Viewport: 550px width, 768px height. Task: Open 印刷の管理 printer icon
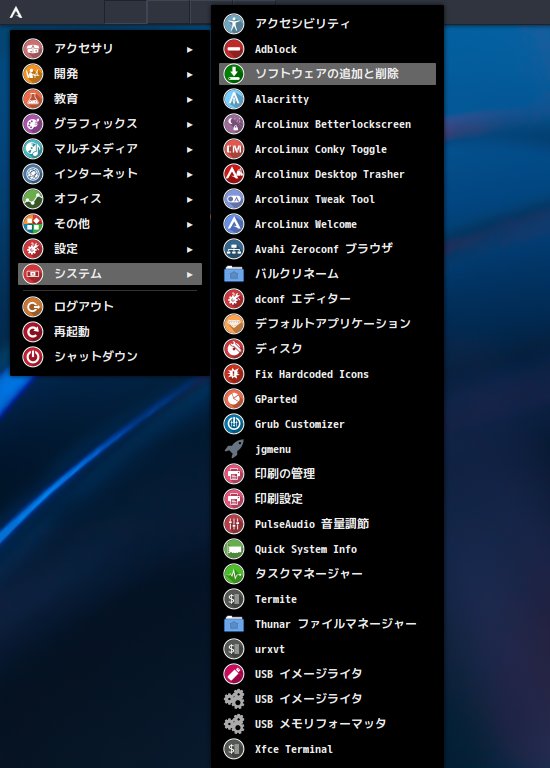point(234,474)
